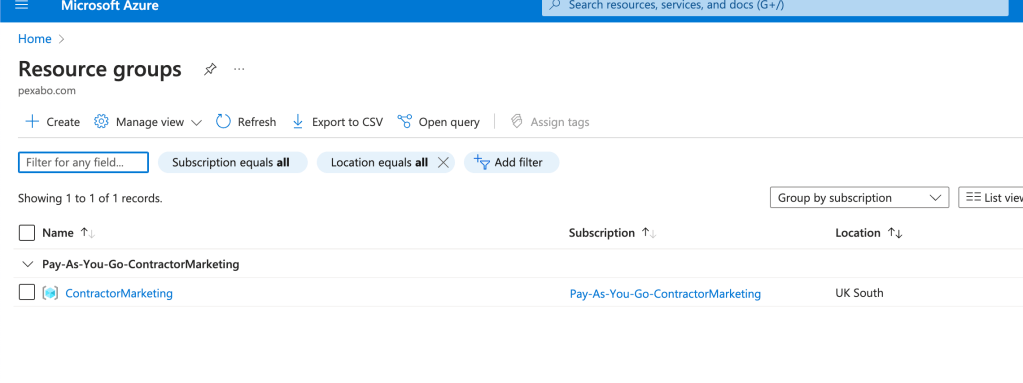Create a new resource group
Screen dimensions: 1023x383
52,122
